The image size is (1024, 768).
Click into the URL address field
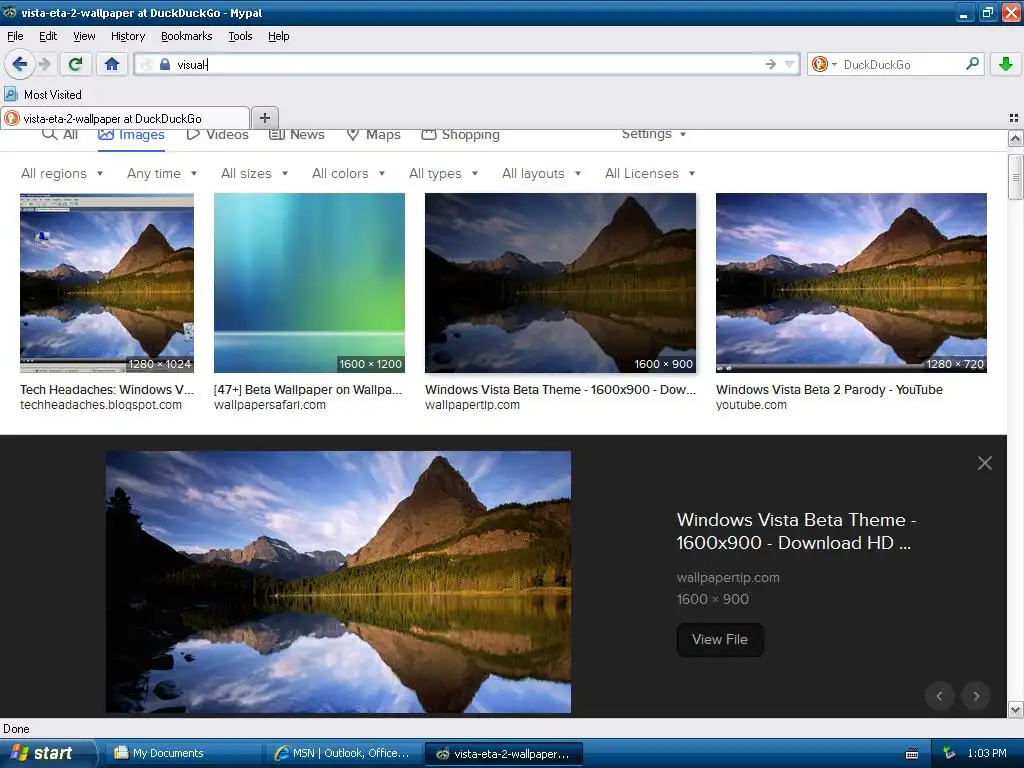467,64
